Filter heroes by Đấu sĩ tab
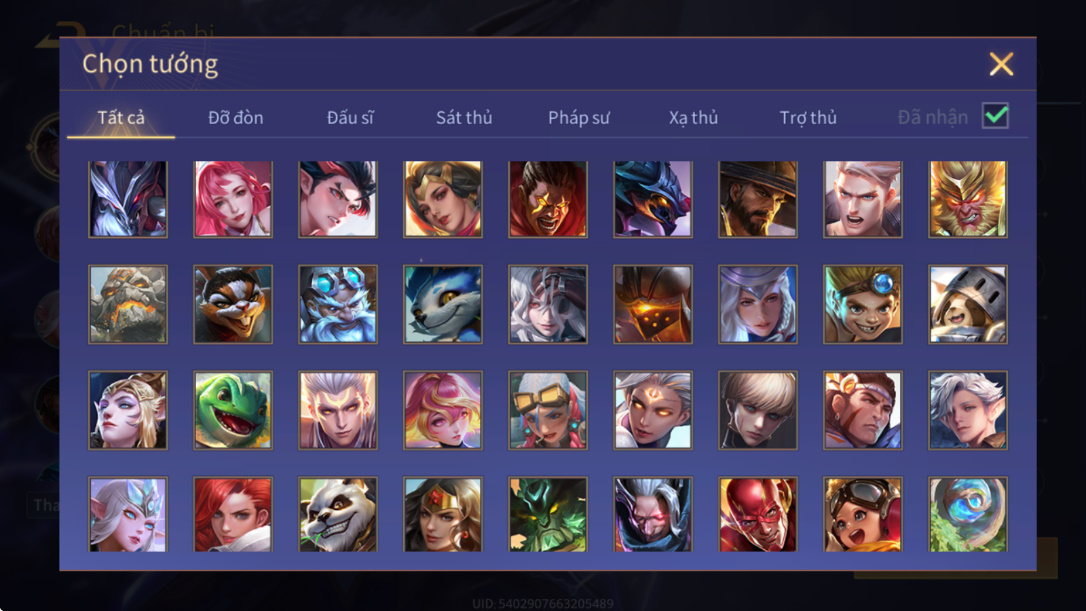Viewport: 1086px width, 611px height. 350,118
